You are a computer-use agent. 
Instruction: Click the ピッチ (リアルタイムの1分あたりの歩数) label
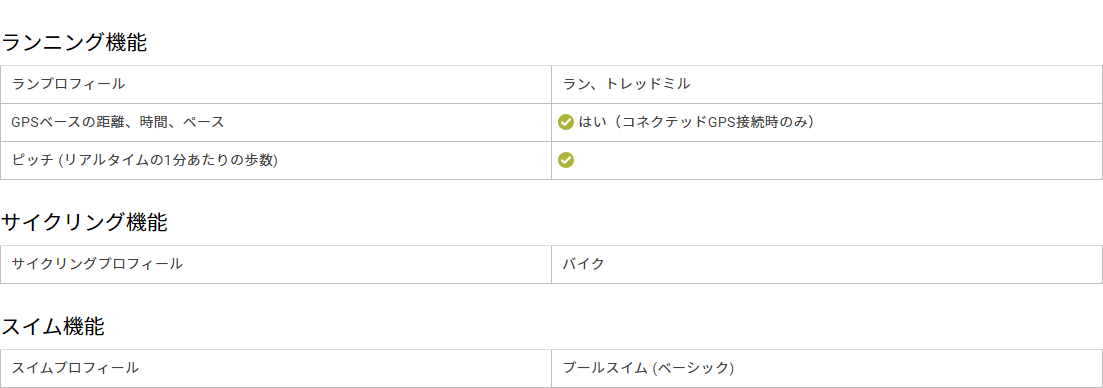point(145,160)
